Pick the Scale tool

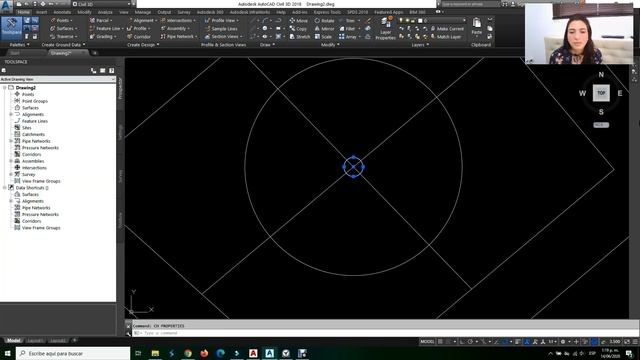(323, 37)
